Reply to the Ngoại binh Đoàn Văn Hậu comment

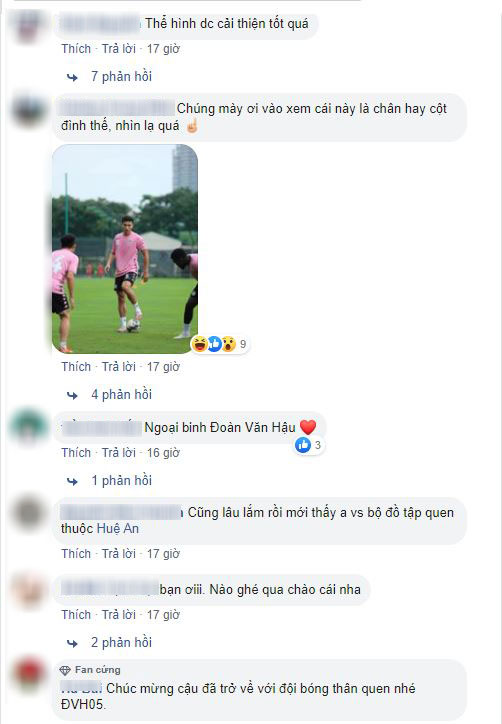[119, 453]
